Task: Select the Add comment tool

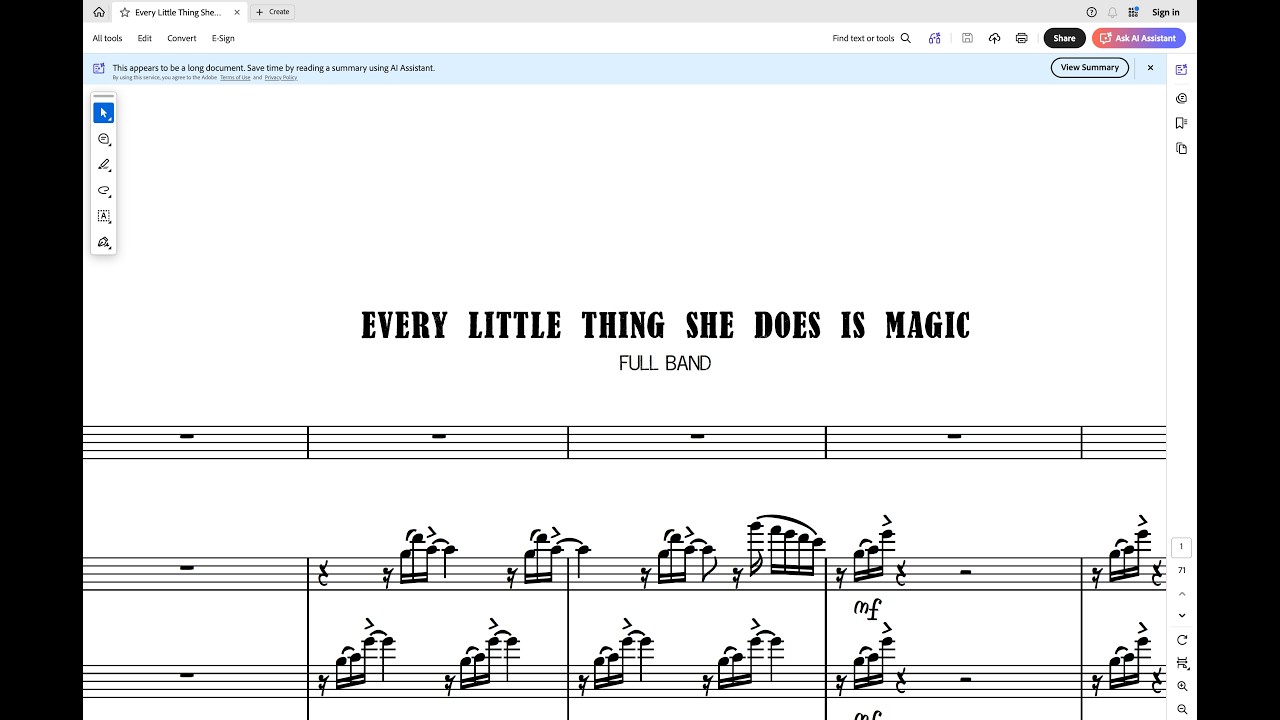Action: click(x=103, y=139)
